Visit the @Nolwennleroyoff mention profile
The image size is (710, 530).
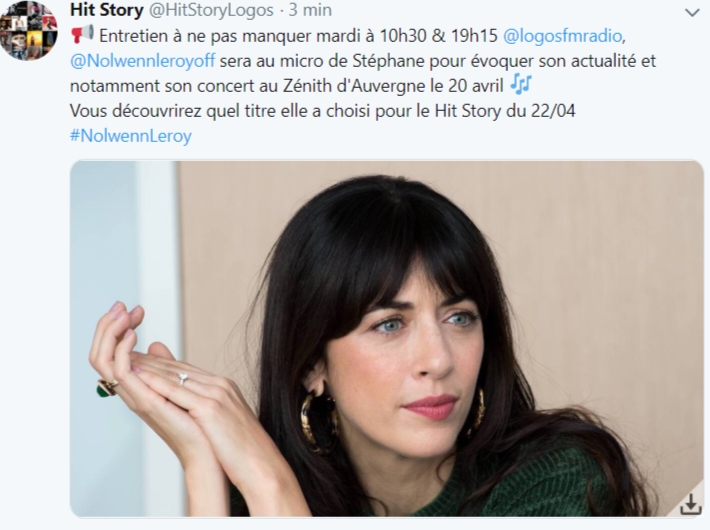pyautogui.click(x=142, y=61)
